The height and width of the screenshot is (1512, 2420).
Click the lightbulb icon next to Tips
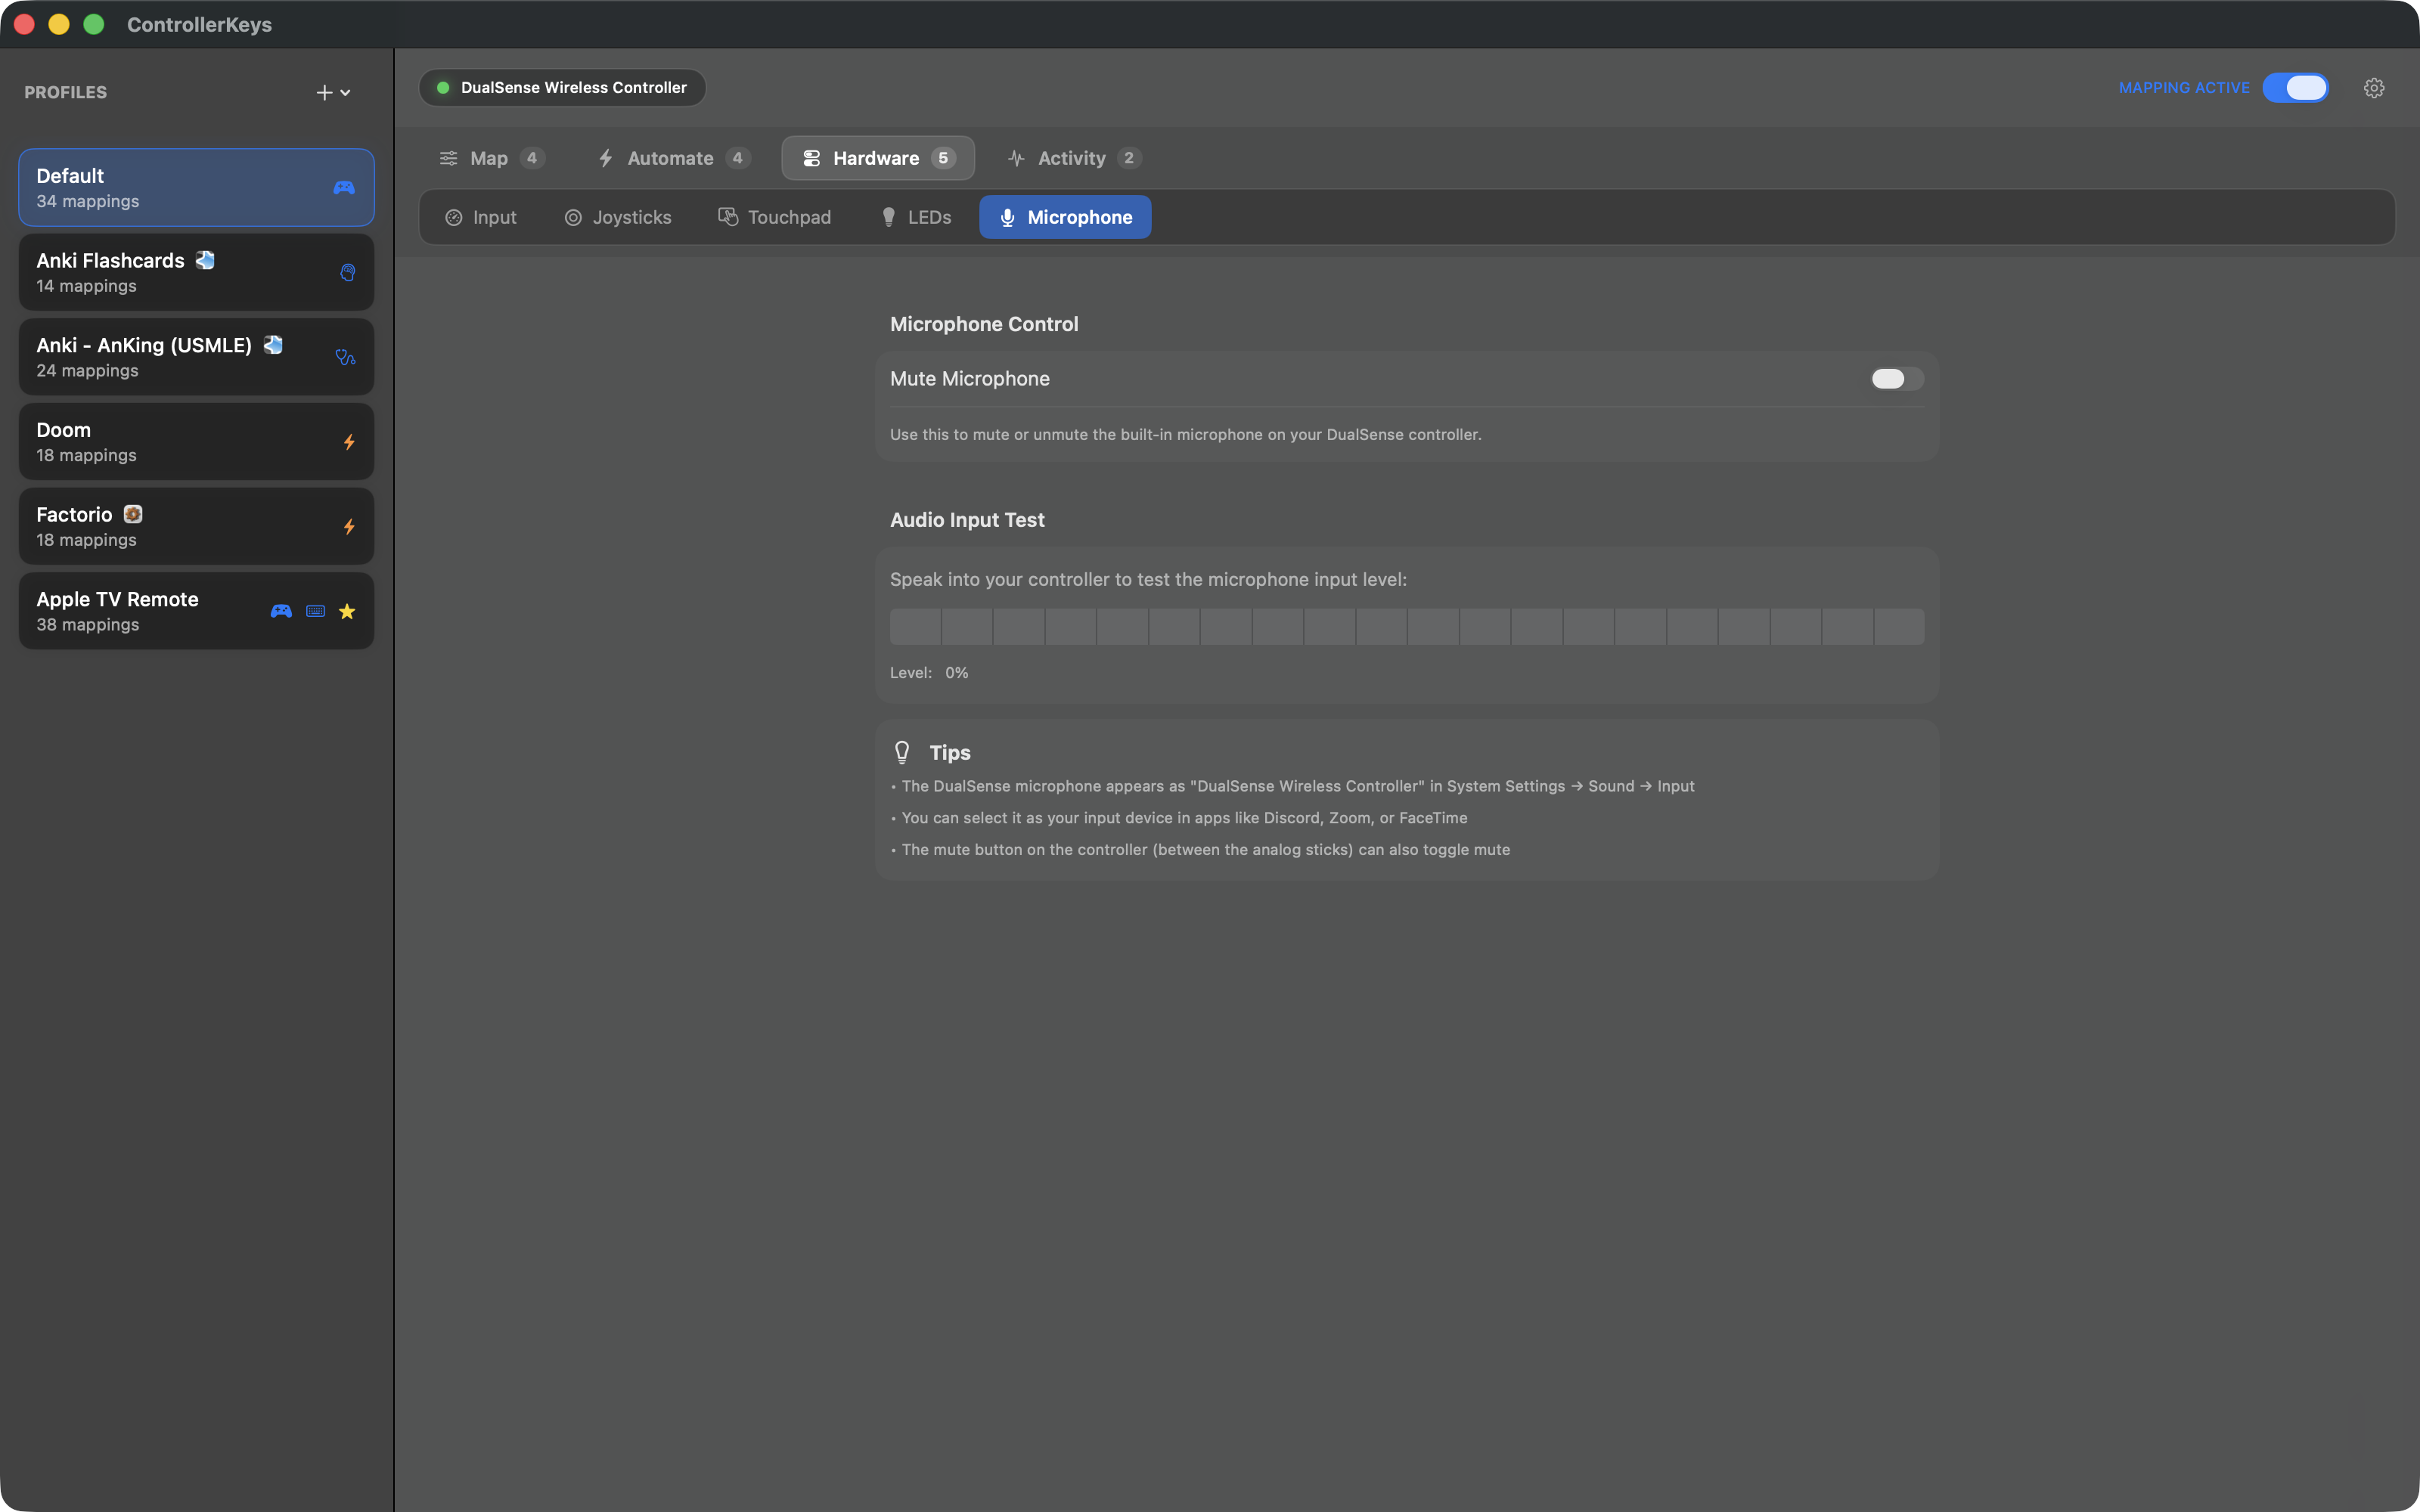coord(902,752)
